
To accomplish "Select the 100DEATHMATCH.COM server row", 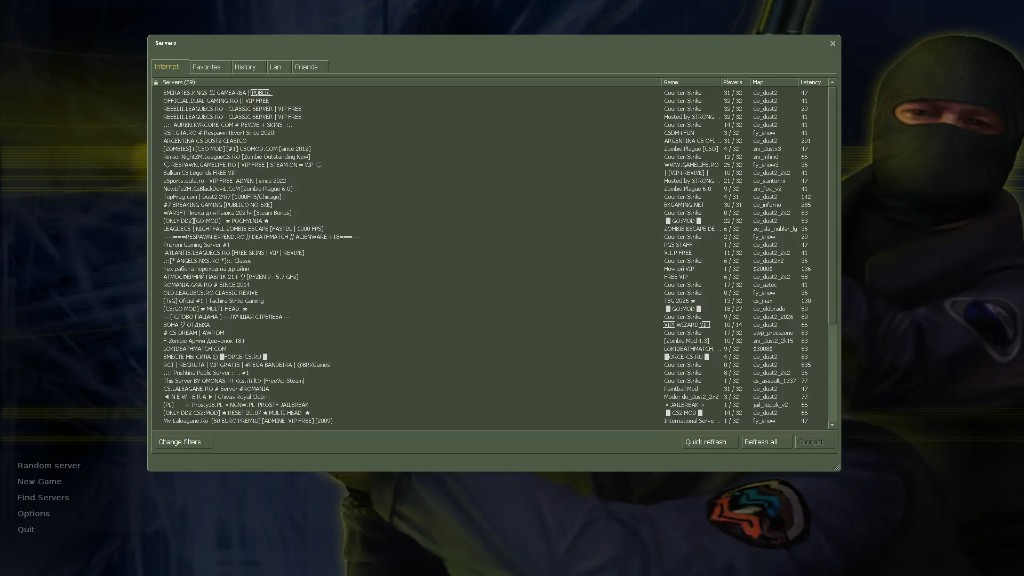I will pos(490,349).
